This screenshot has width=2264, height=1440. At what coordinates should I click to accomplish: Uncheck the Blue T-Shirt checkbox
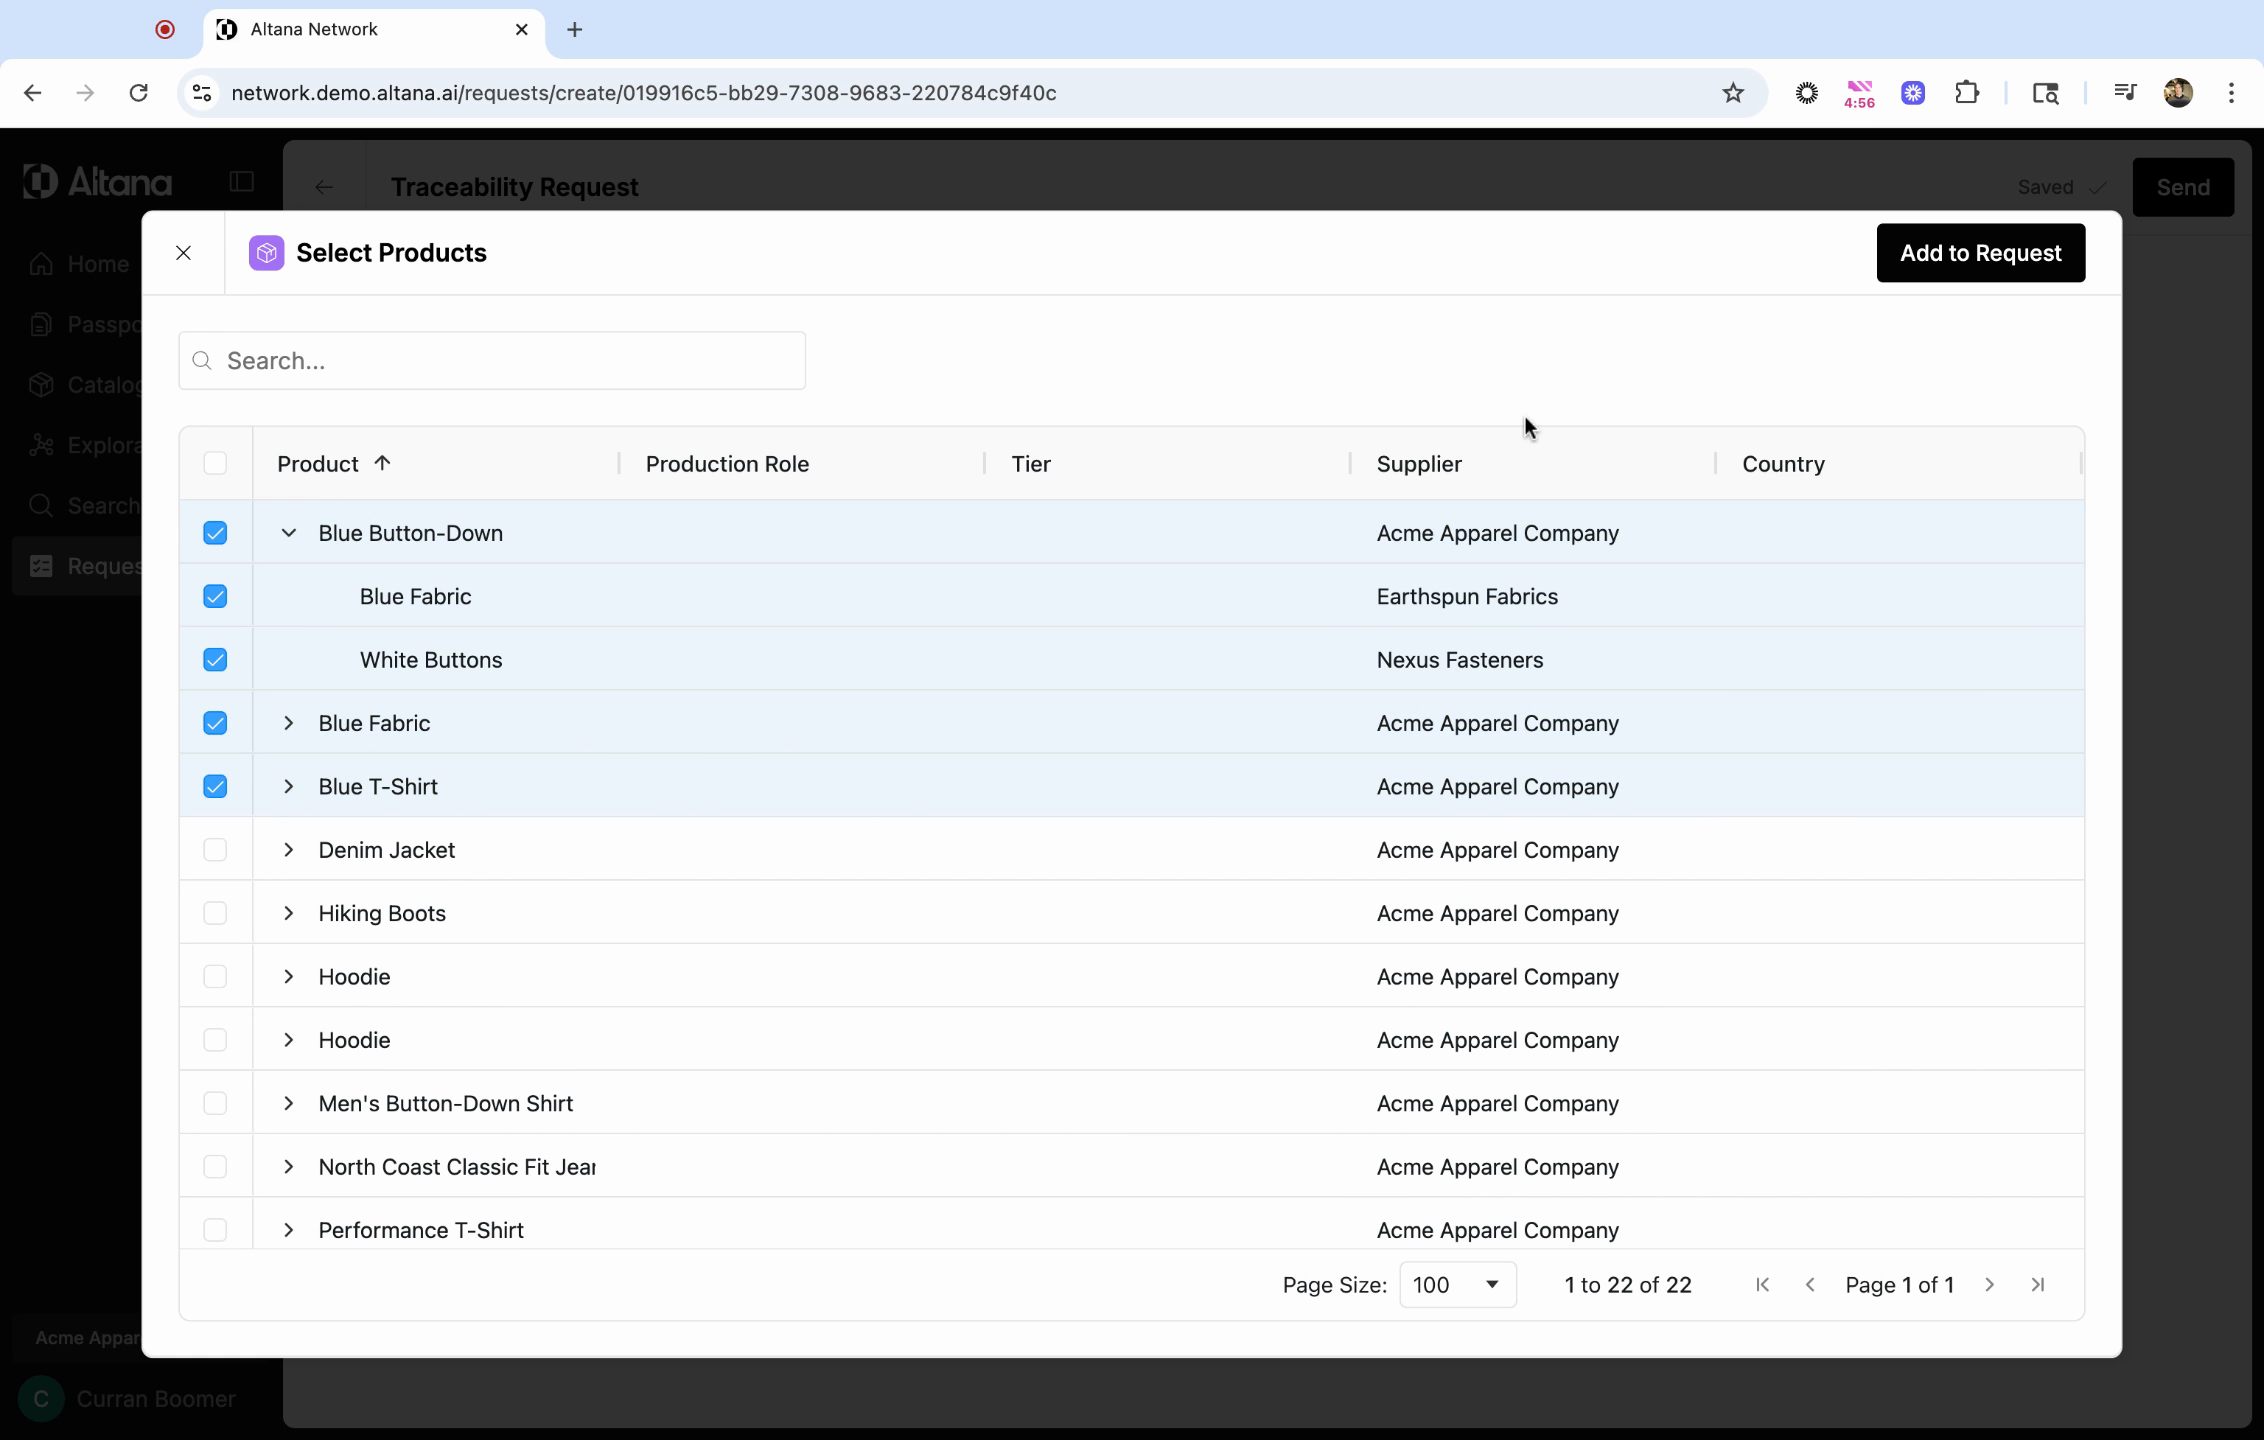tap(215, 787)
